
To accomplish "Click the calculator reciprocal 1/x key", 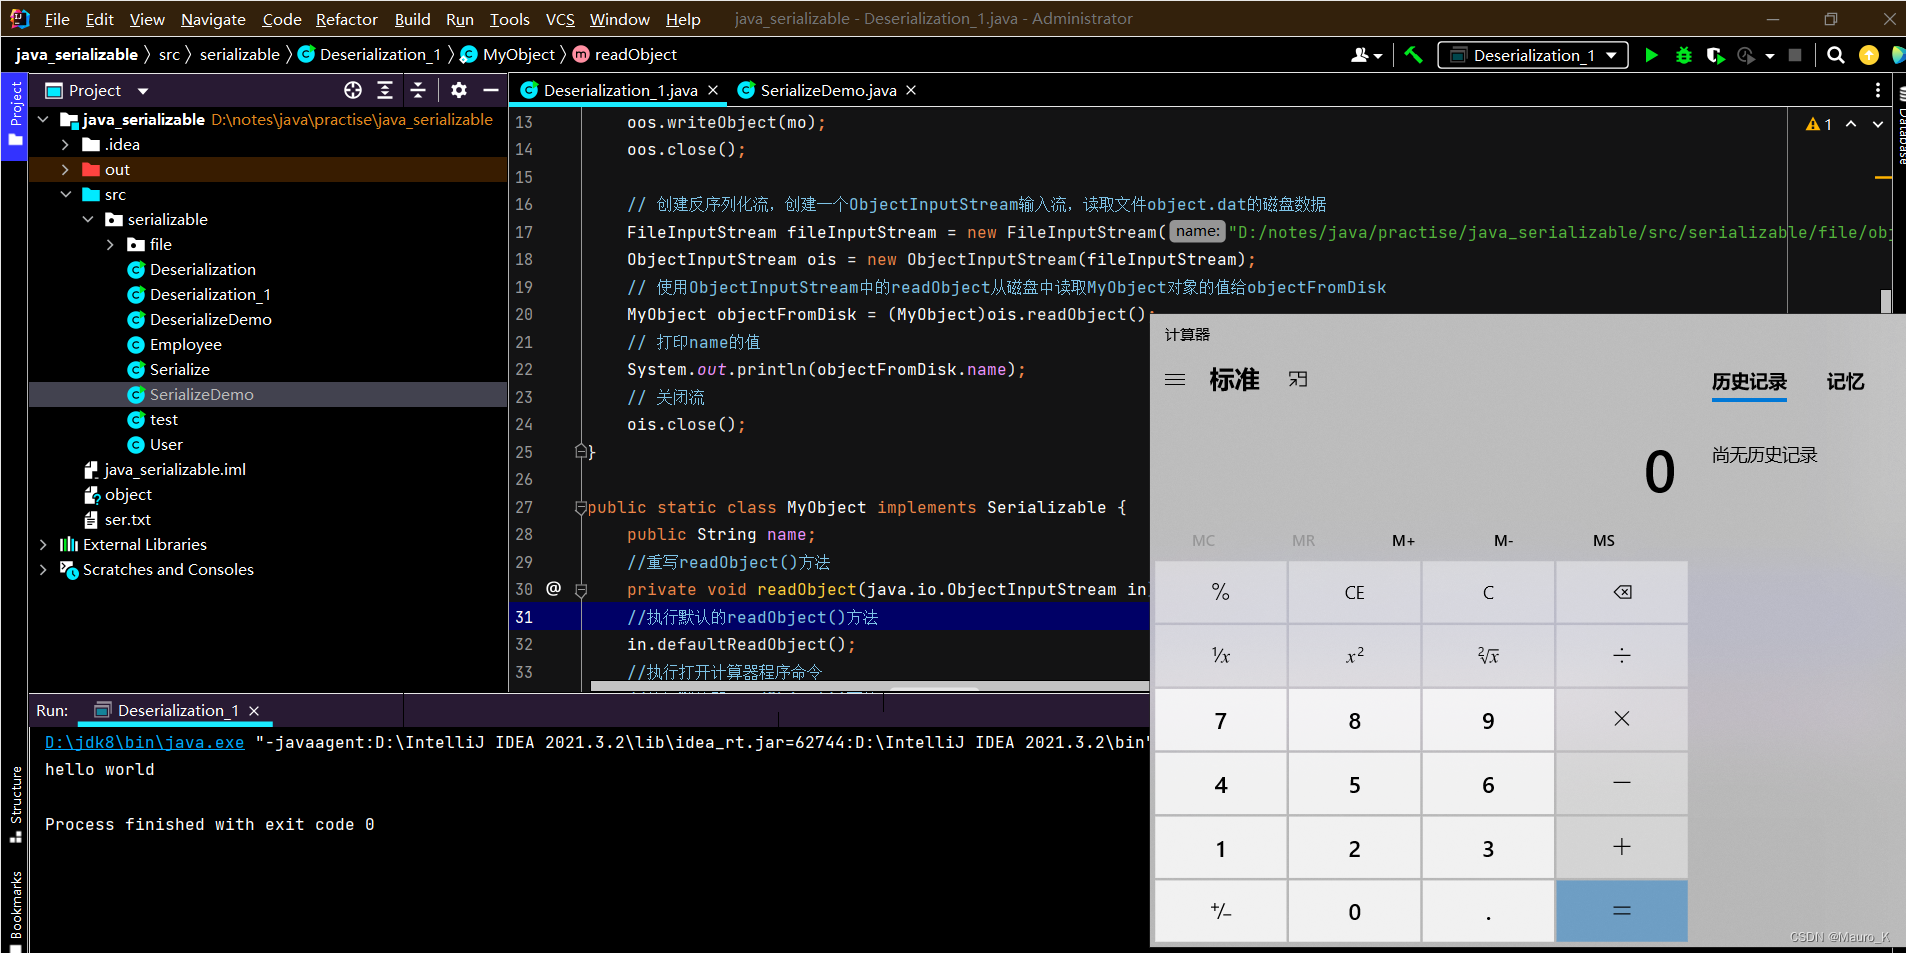I will 1221,656.
